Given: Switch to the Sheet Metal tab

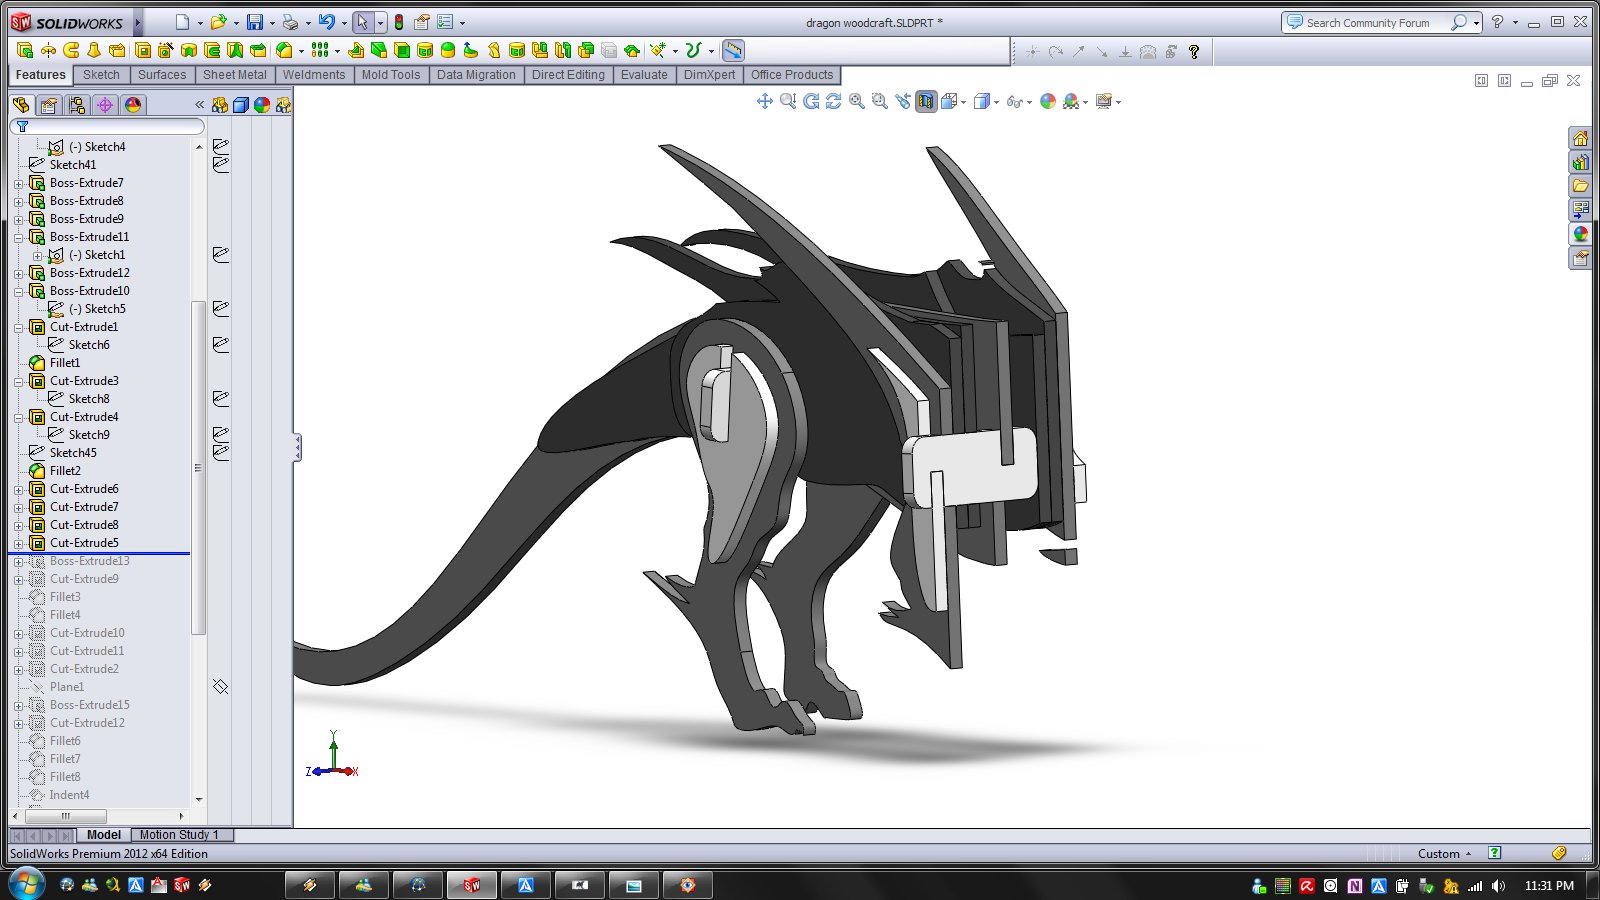Looking at the screenshot, I should [234, 75].
